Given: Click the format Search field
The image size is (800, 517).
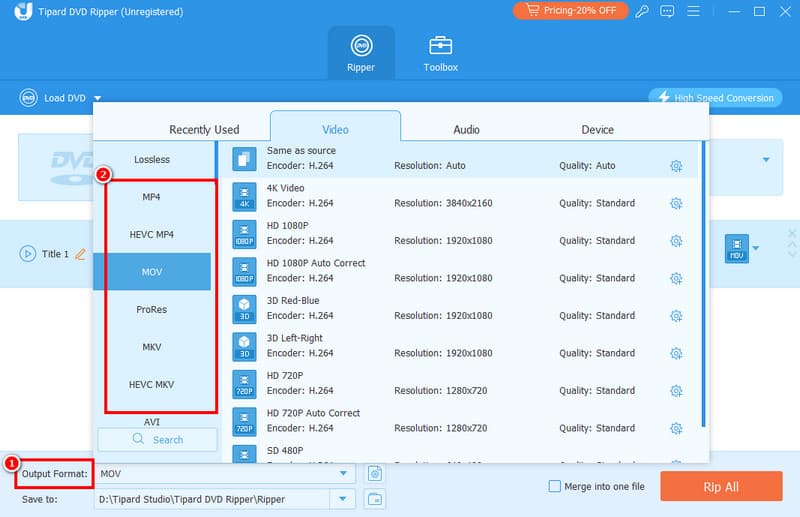Looking at the screenshot, I should (157, 439).
